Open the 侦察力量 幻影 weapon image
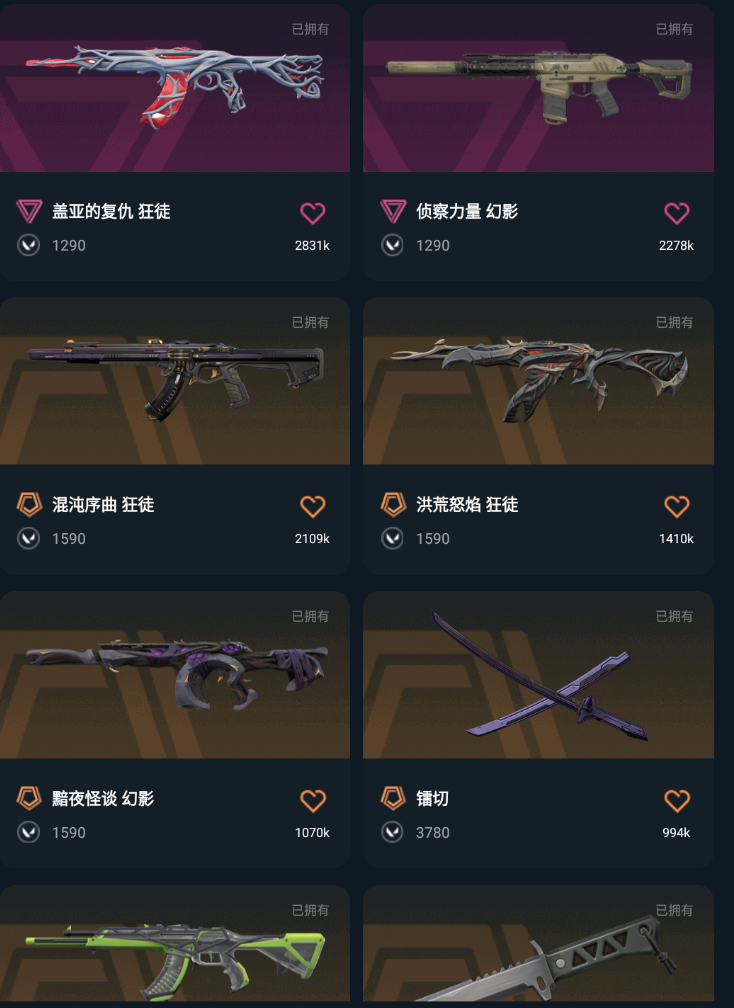This screenshot has height=1008, width=734. tap(539, 87)
